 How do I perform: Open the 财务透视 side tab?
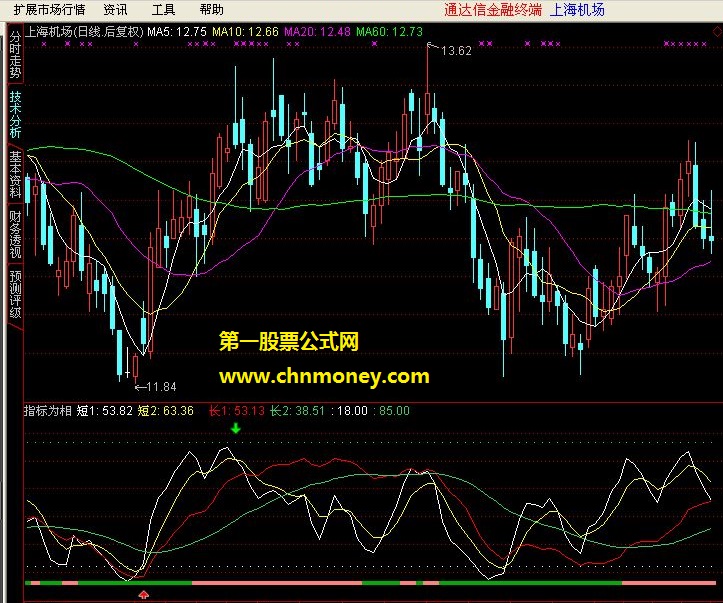(x=15, y=235)
